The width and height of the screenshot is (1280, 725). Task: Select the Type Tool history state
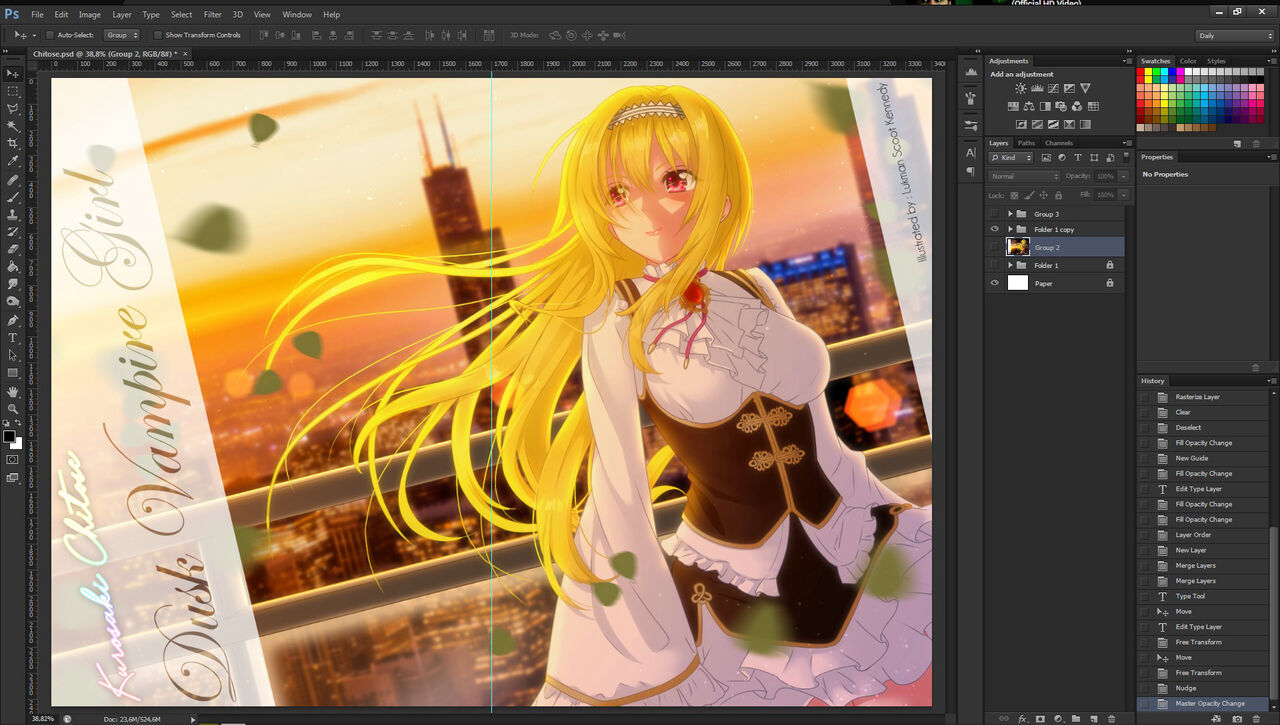tap(1205, 596)
